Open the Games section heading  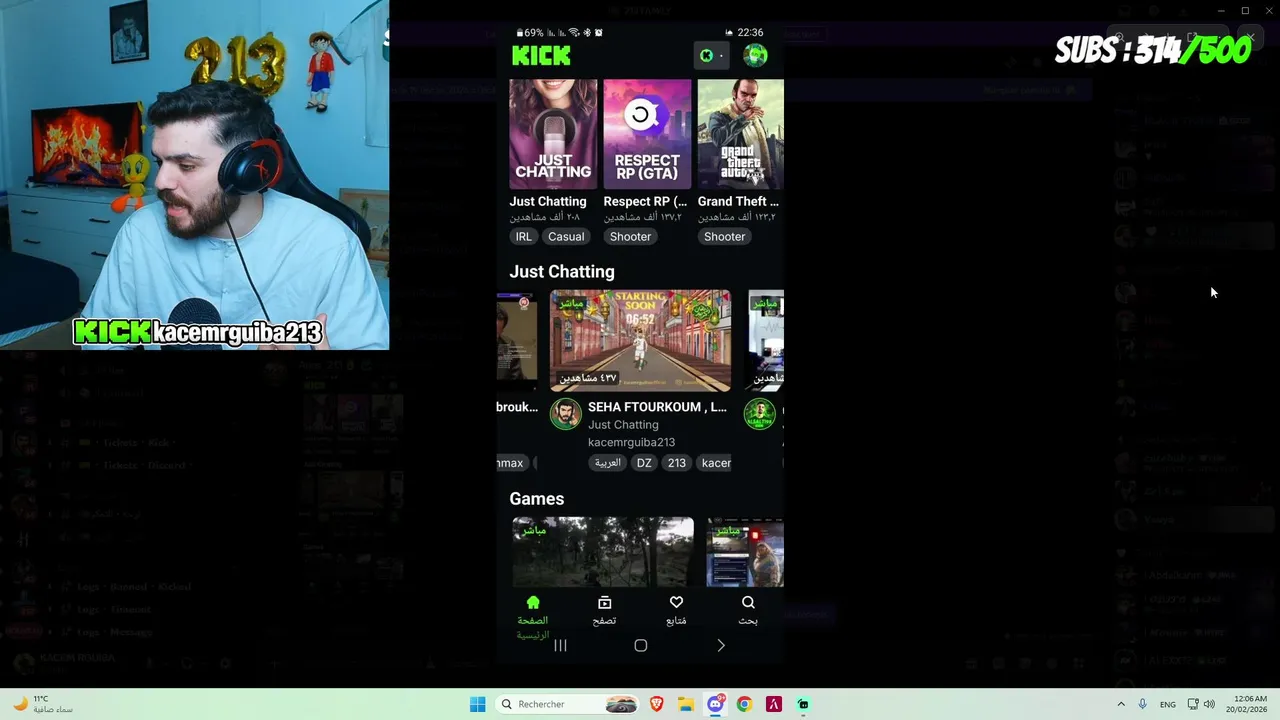coord(537,499)
